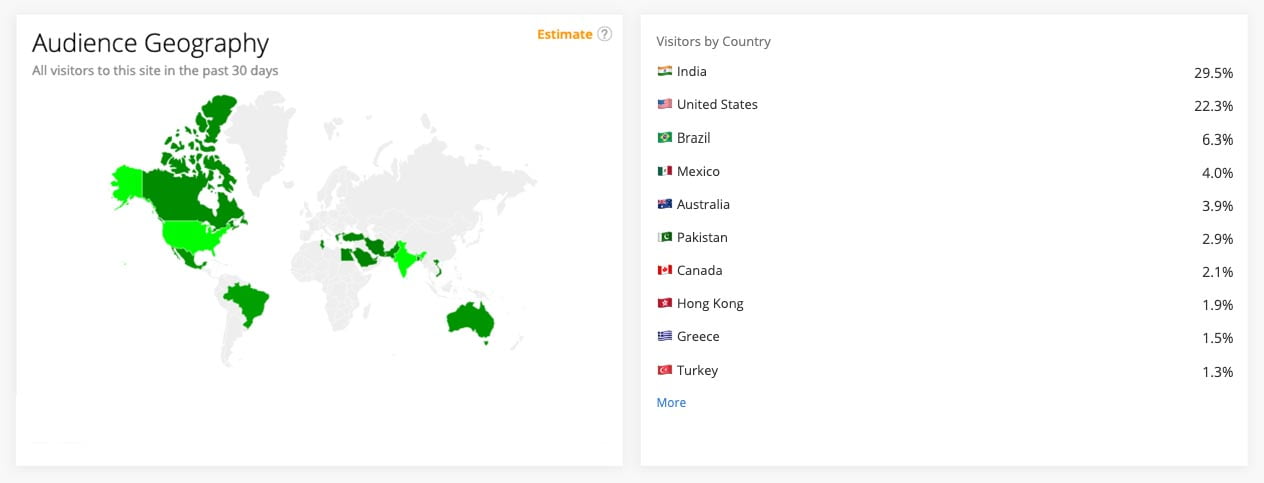
Task: Click the United States flag icon
Action: 664,104
